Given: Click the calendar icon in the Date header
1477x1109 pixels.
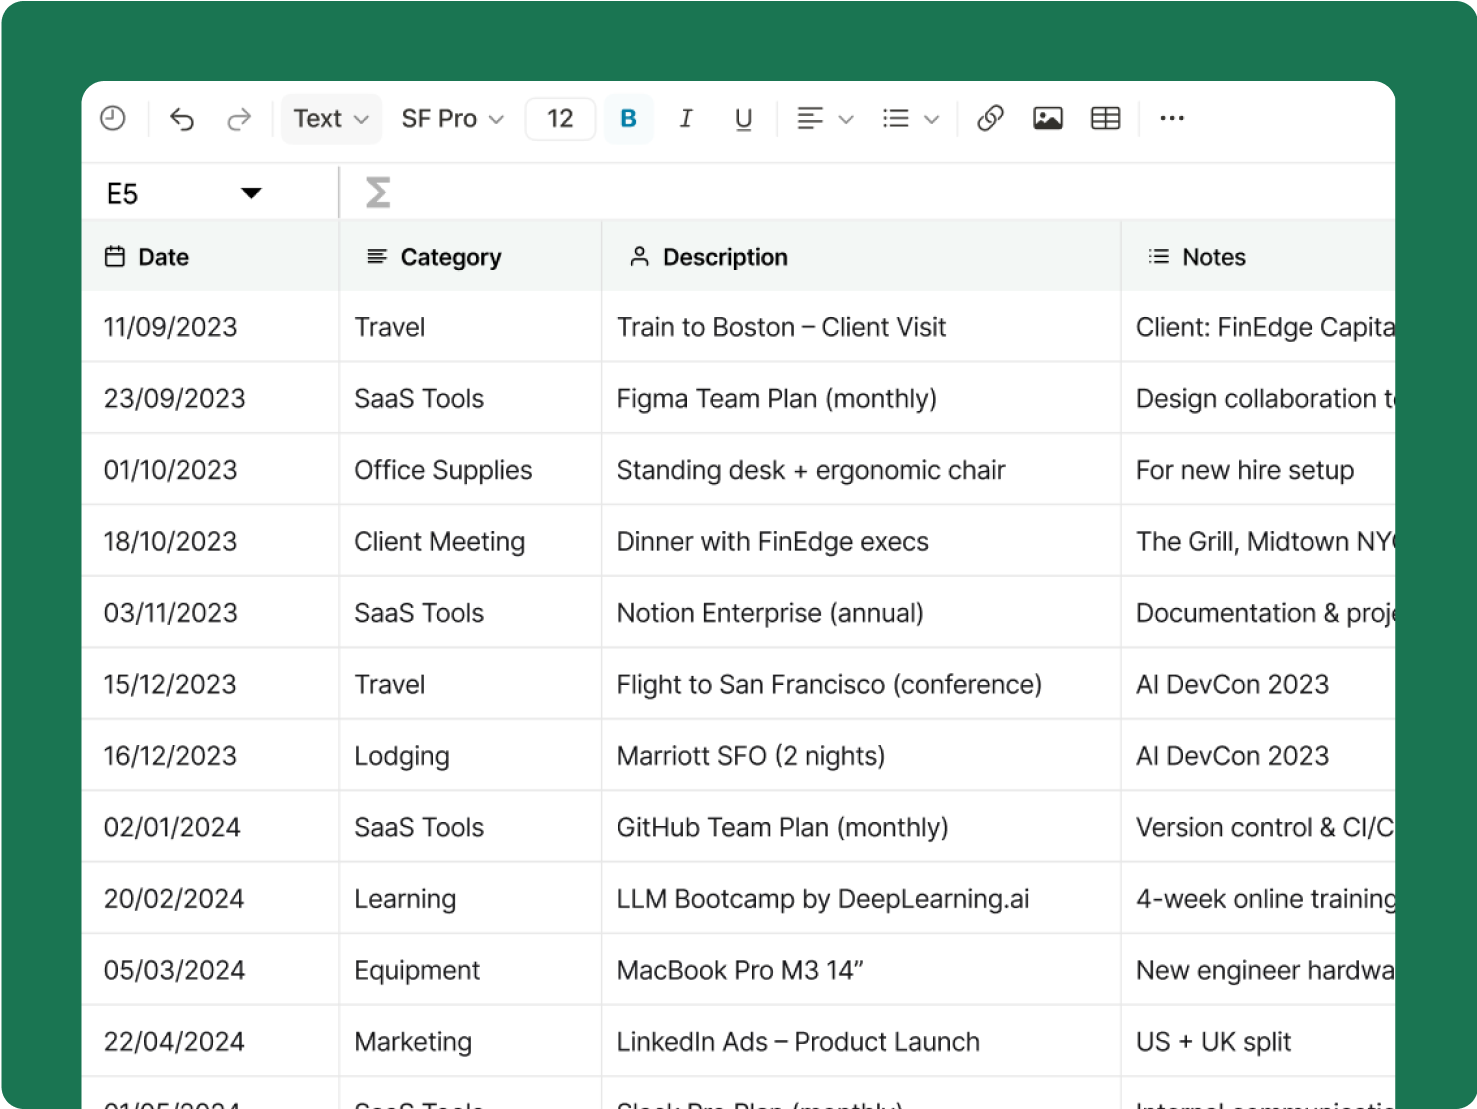Looking at the screenshot, I should (115, 257).
